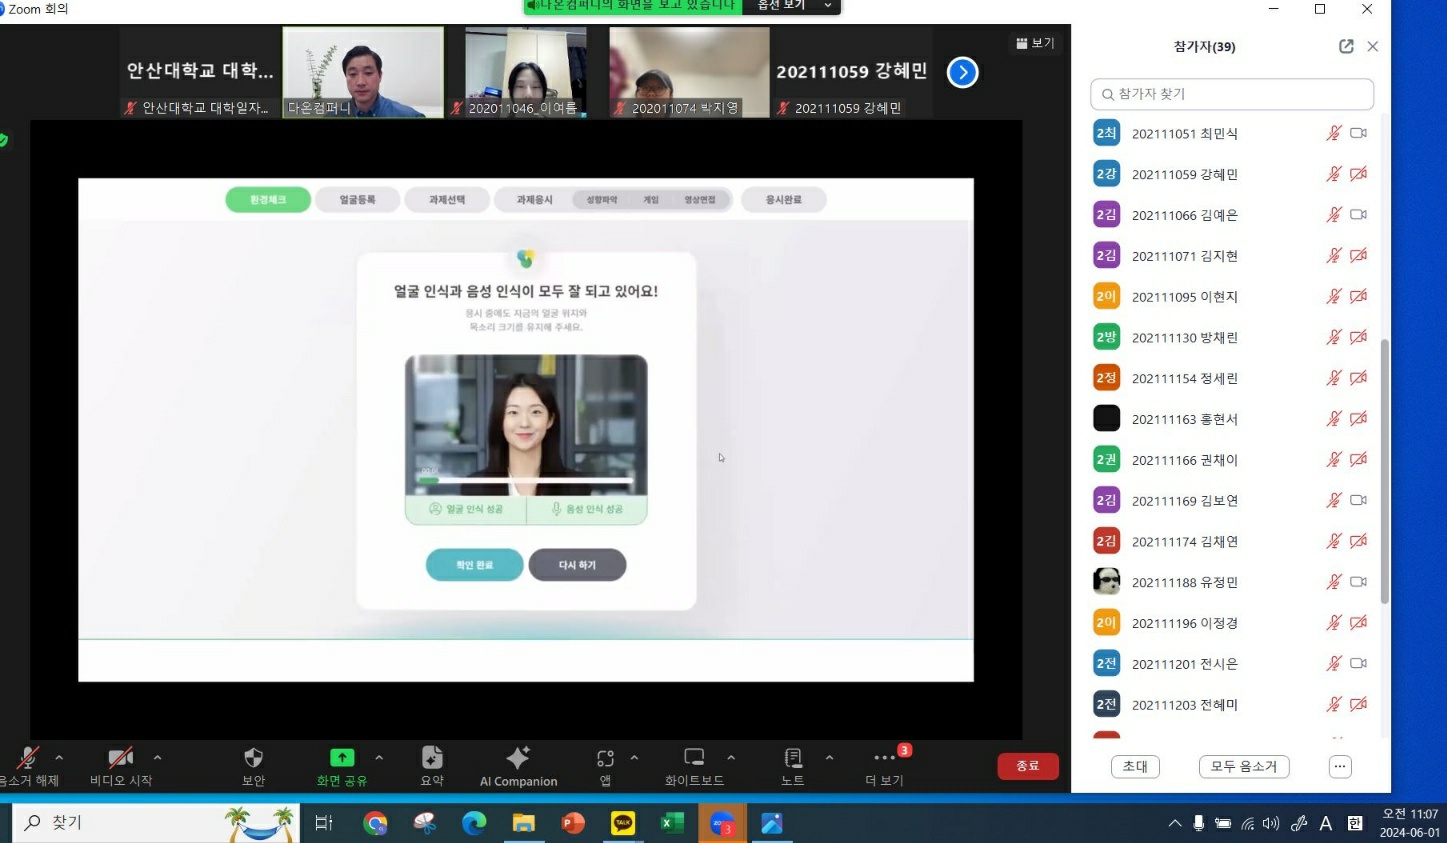This screenshot has height=843, width=1447.
Task: Toggle the video icon for 202111051 최민식
Action: [x=1358, y=133]
